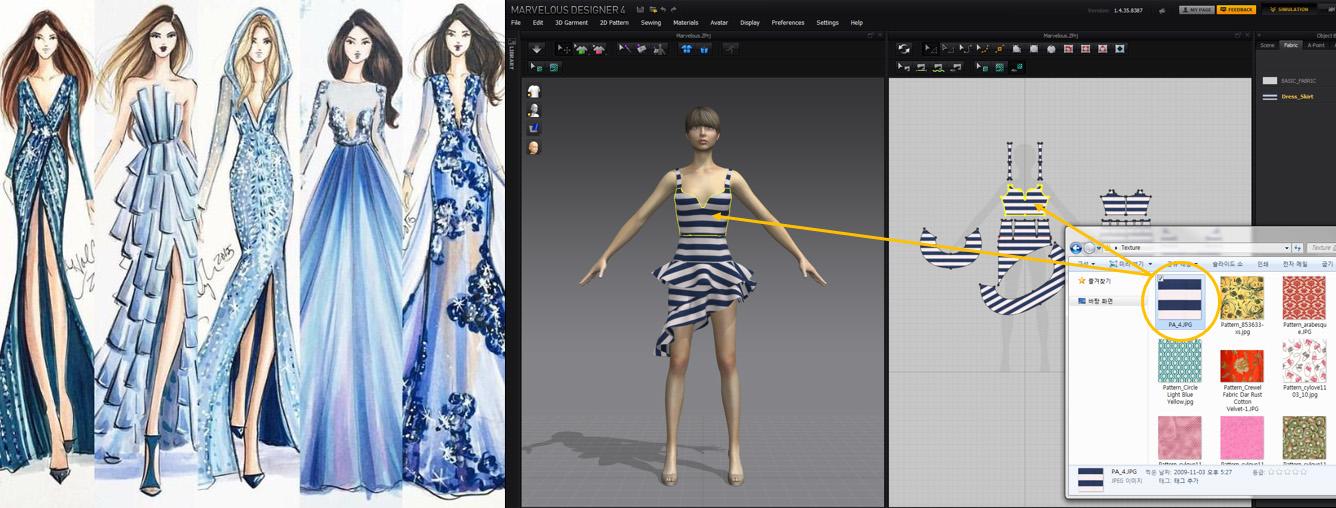
Task: Click the teal texture transform icon in 3D window
Action: [554, 67]
